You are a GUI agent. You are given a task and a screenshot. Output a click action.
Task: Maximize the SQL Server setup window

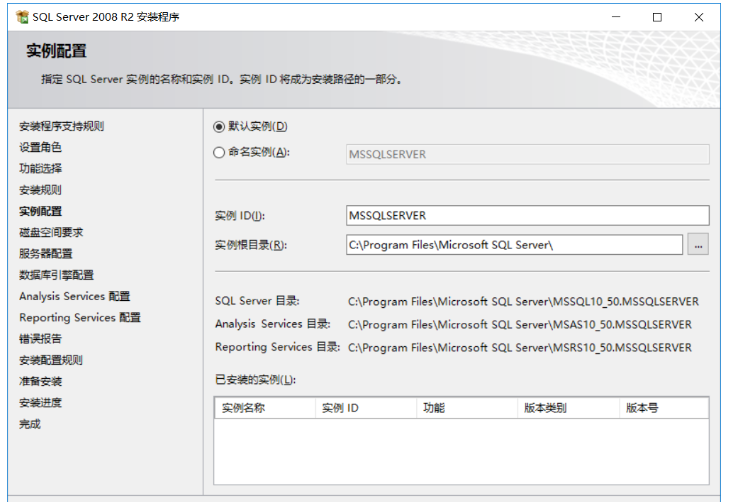pyautogui.click(x=657, y=17)
